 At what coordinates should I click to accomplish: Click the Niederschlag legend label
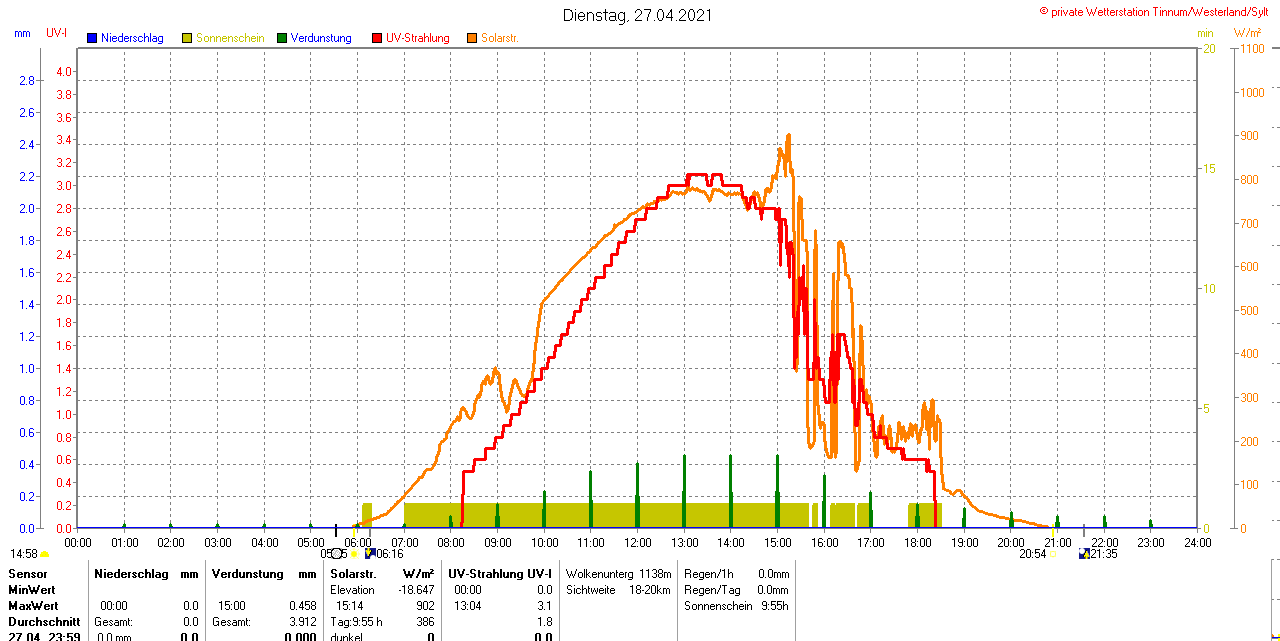[132, 38]
